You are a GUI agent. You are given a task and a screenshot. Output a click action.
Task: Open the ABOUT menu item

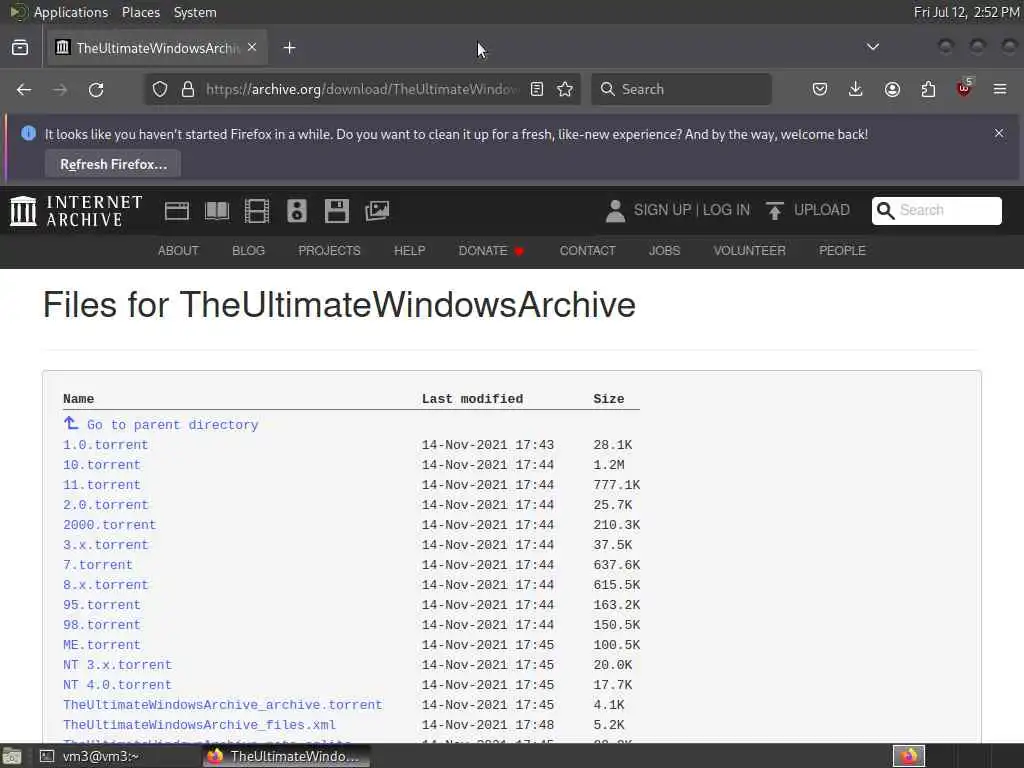coord(178,251)
